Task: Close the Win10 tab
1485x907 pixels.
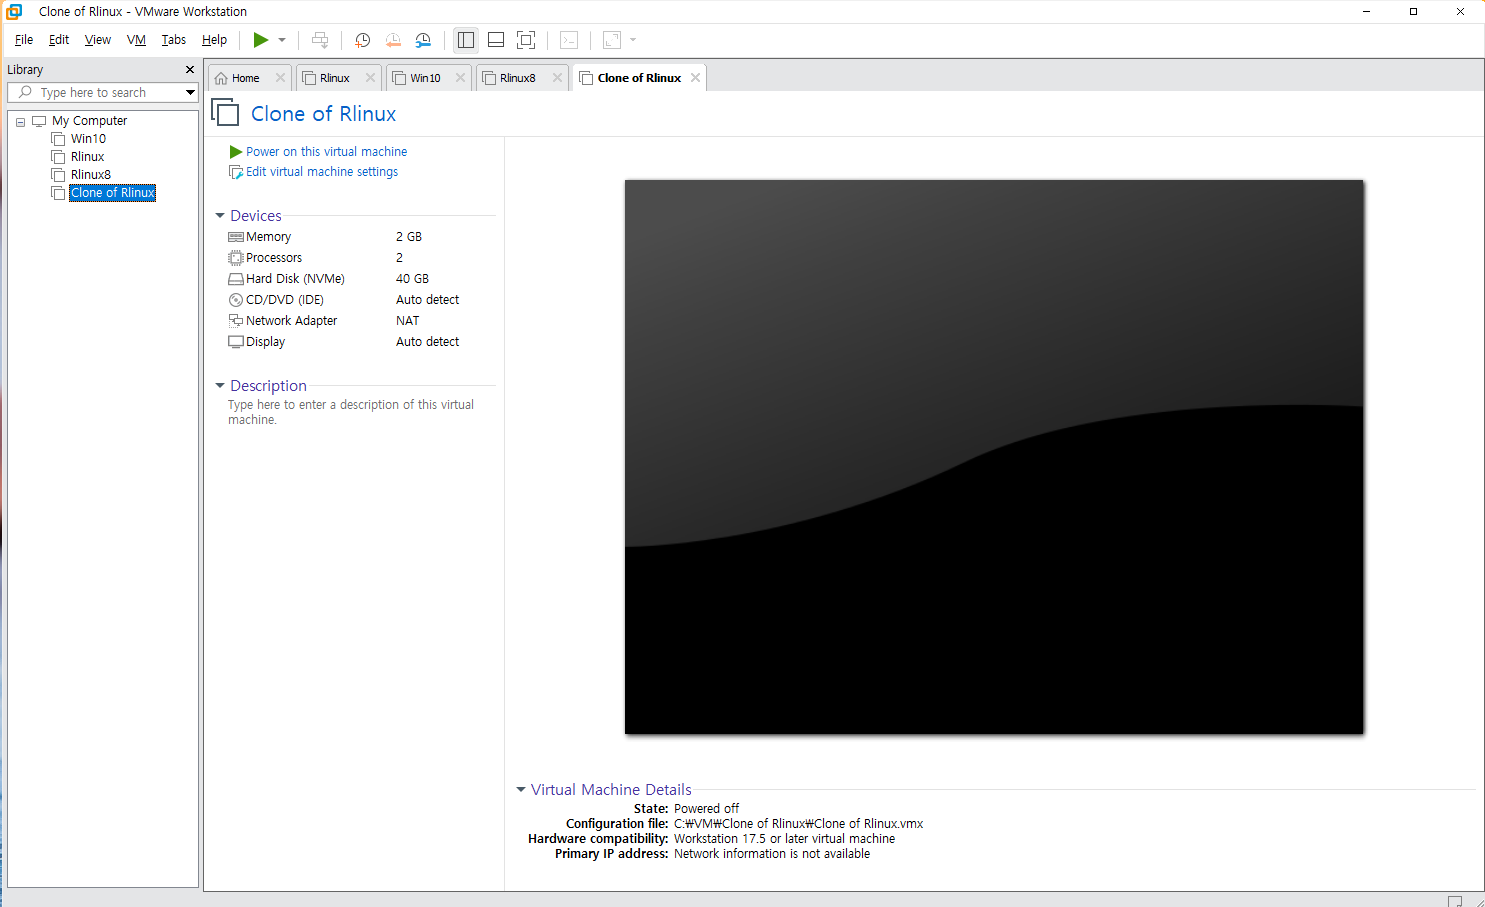Action: (x=460, y=78)
